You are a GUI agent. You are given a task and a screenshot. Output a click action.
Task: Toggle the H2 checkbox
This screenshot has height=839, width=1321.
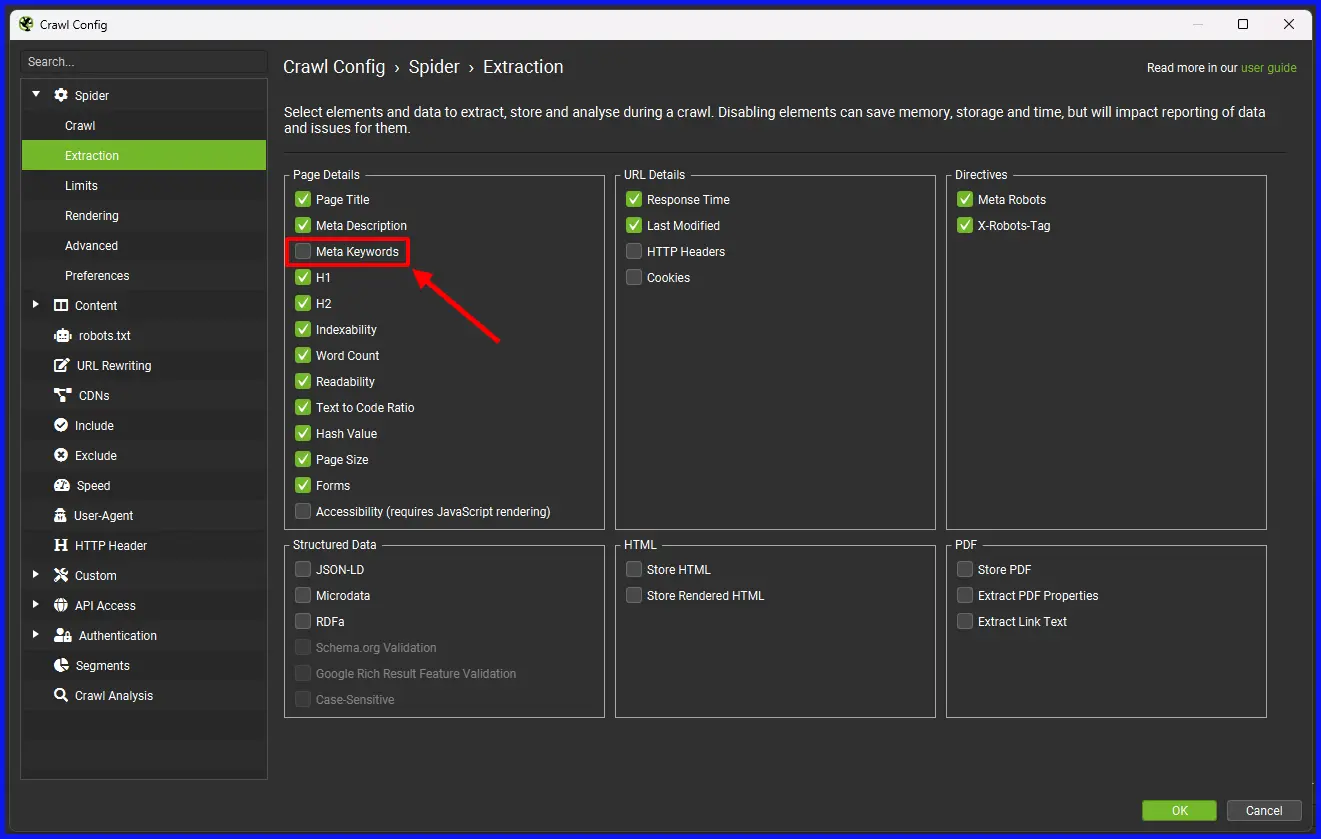point(303,303)
